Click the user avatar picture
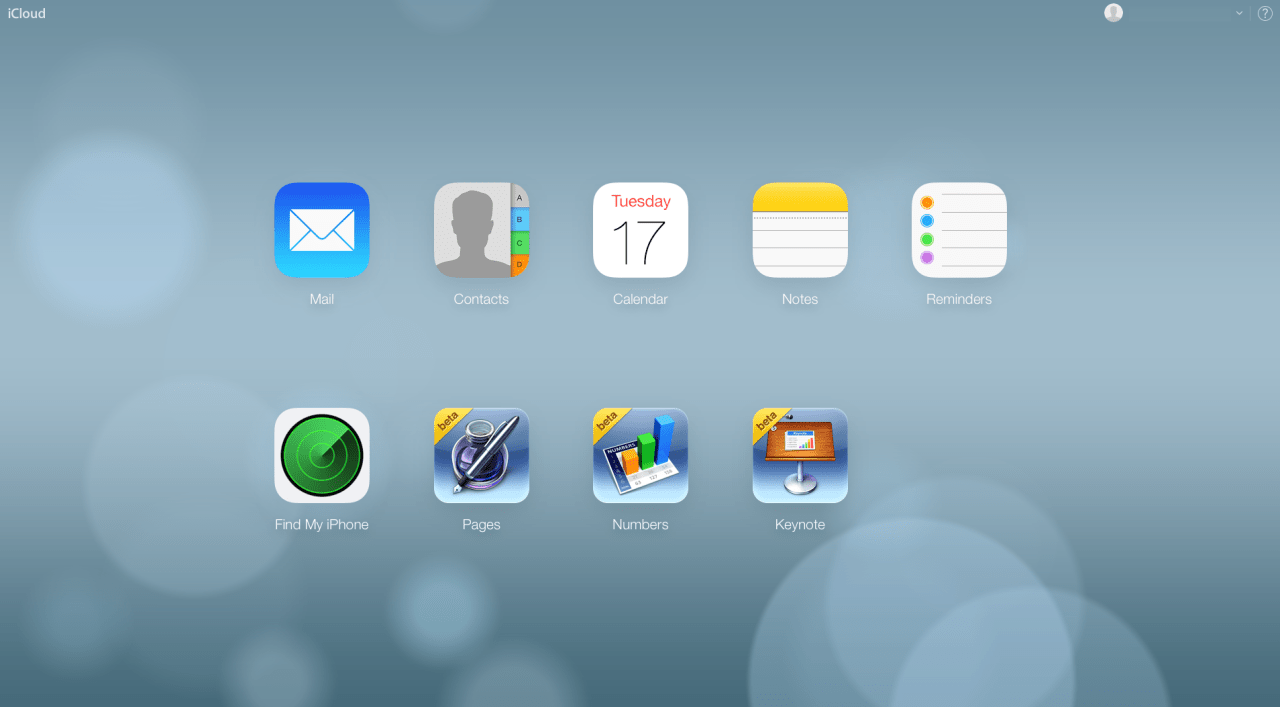Viewport: 1280px width, 707px height. (1113, 13)
